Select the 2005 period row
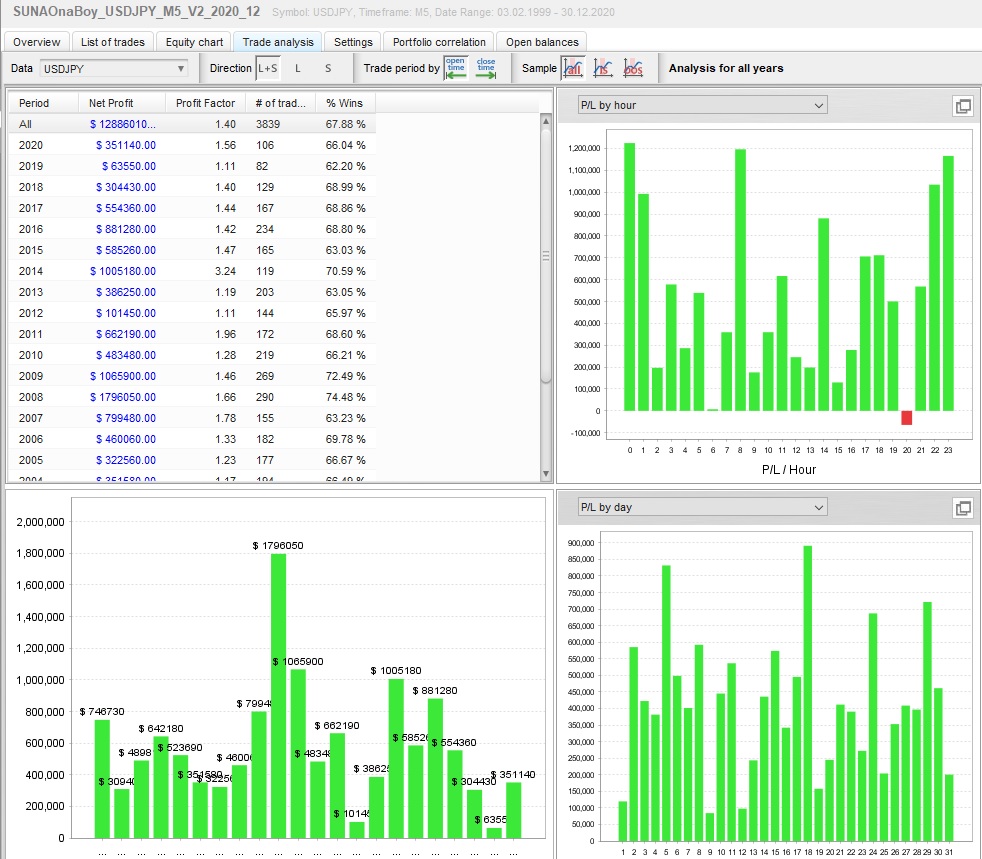The image size is (982, 859). click(x=192, y=460)
